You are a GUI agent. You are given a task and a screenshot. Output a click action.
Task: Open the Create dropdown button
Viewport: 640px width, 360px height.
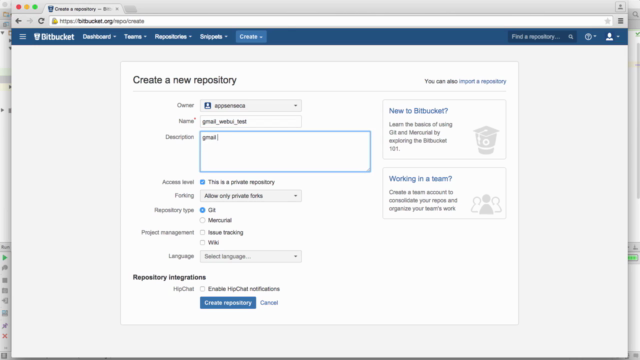point(251,37)
